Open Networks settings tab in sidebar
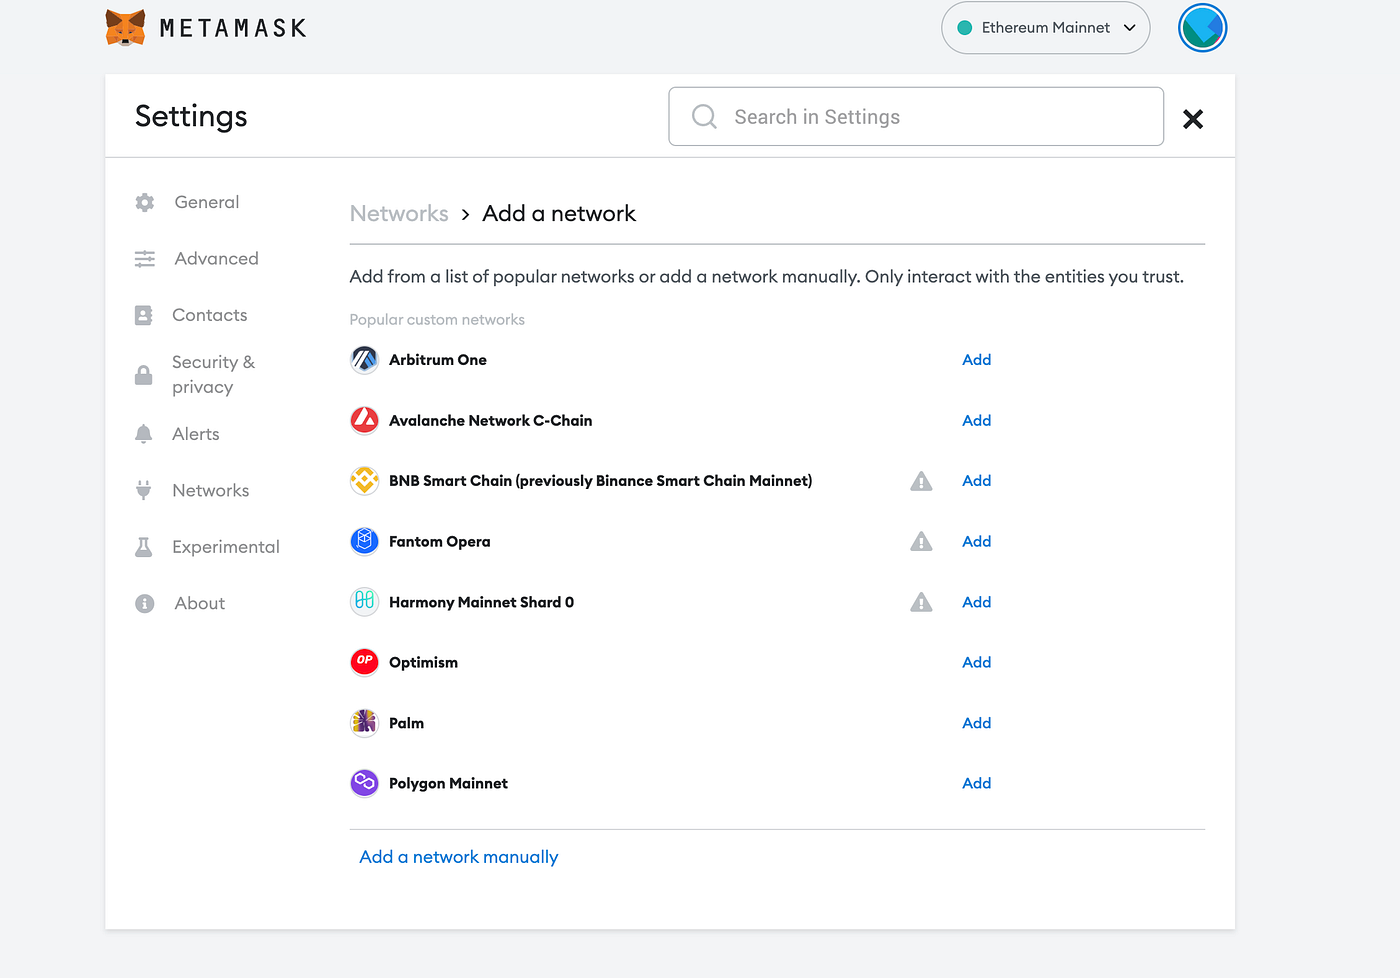 (x=210, y=490)
